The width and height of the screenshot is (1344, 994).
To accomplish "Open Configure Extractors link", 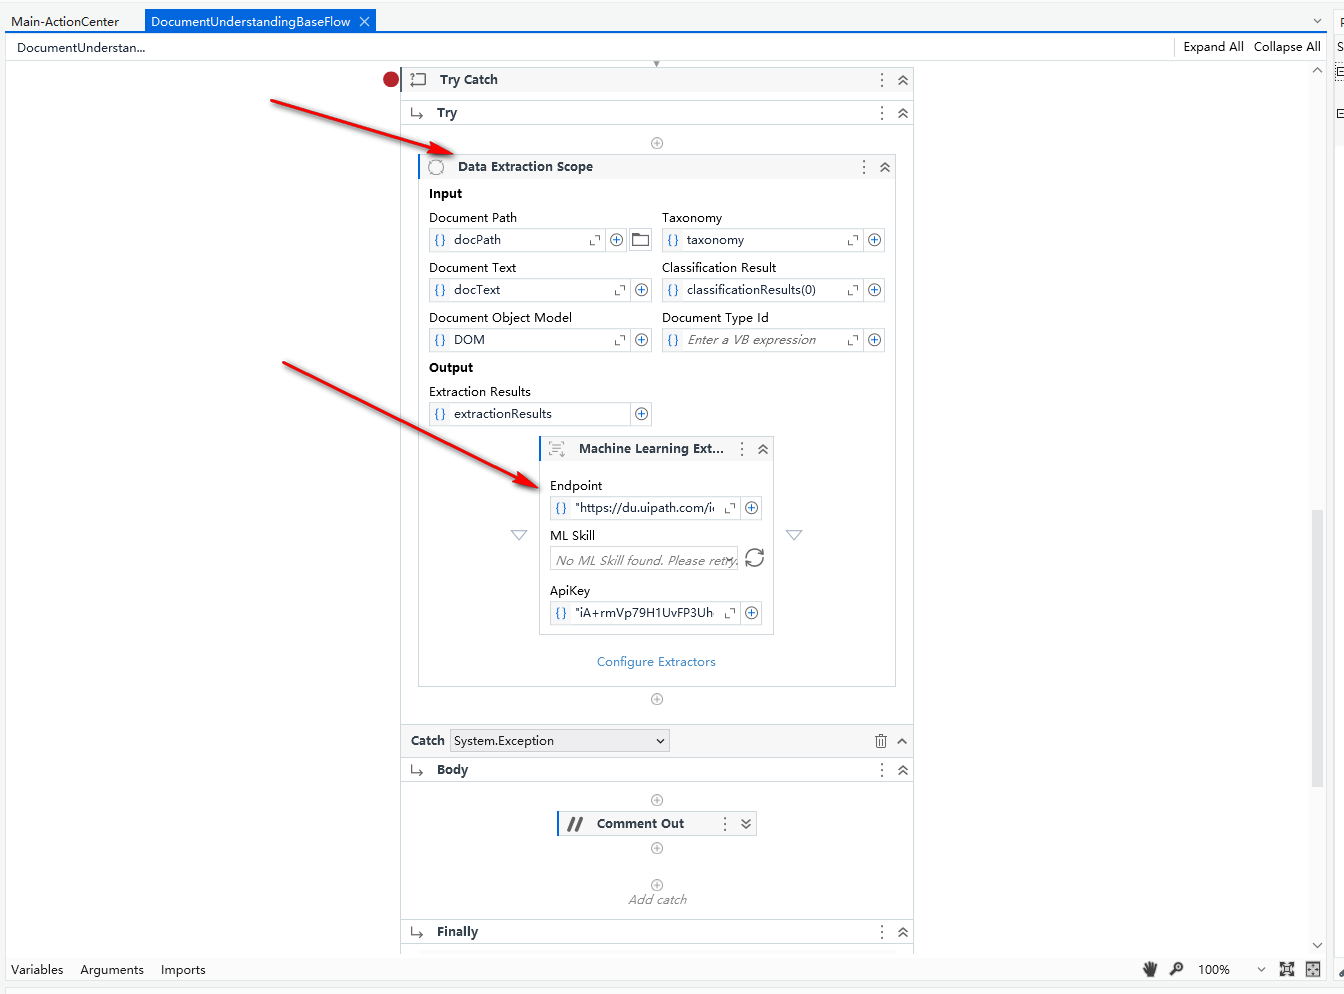I will pyautogui.click(x=656, y=662).
